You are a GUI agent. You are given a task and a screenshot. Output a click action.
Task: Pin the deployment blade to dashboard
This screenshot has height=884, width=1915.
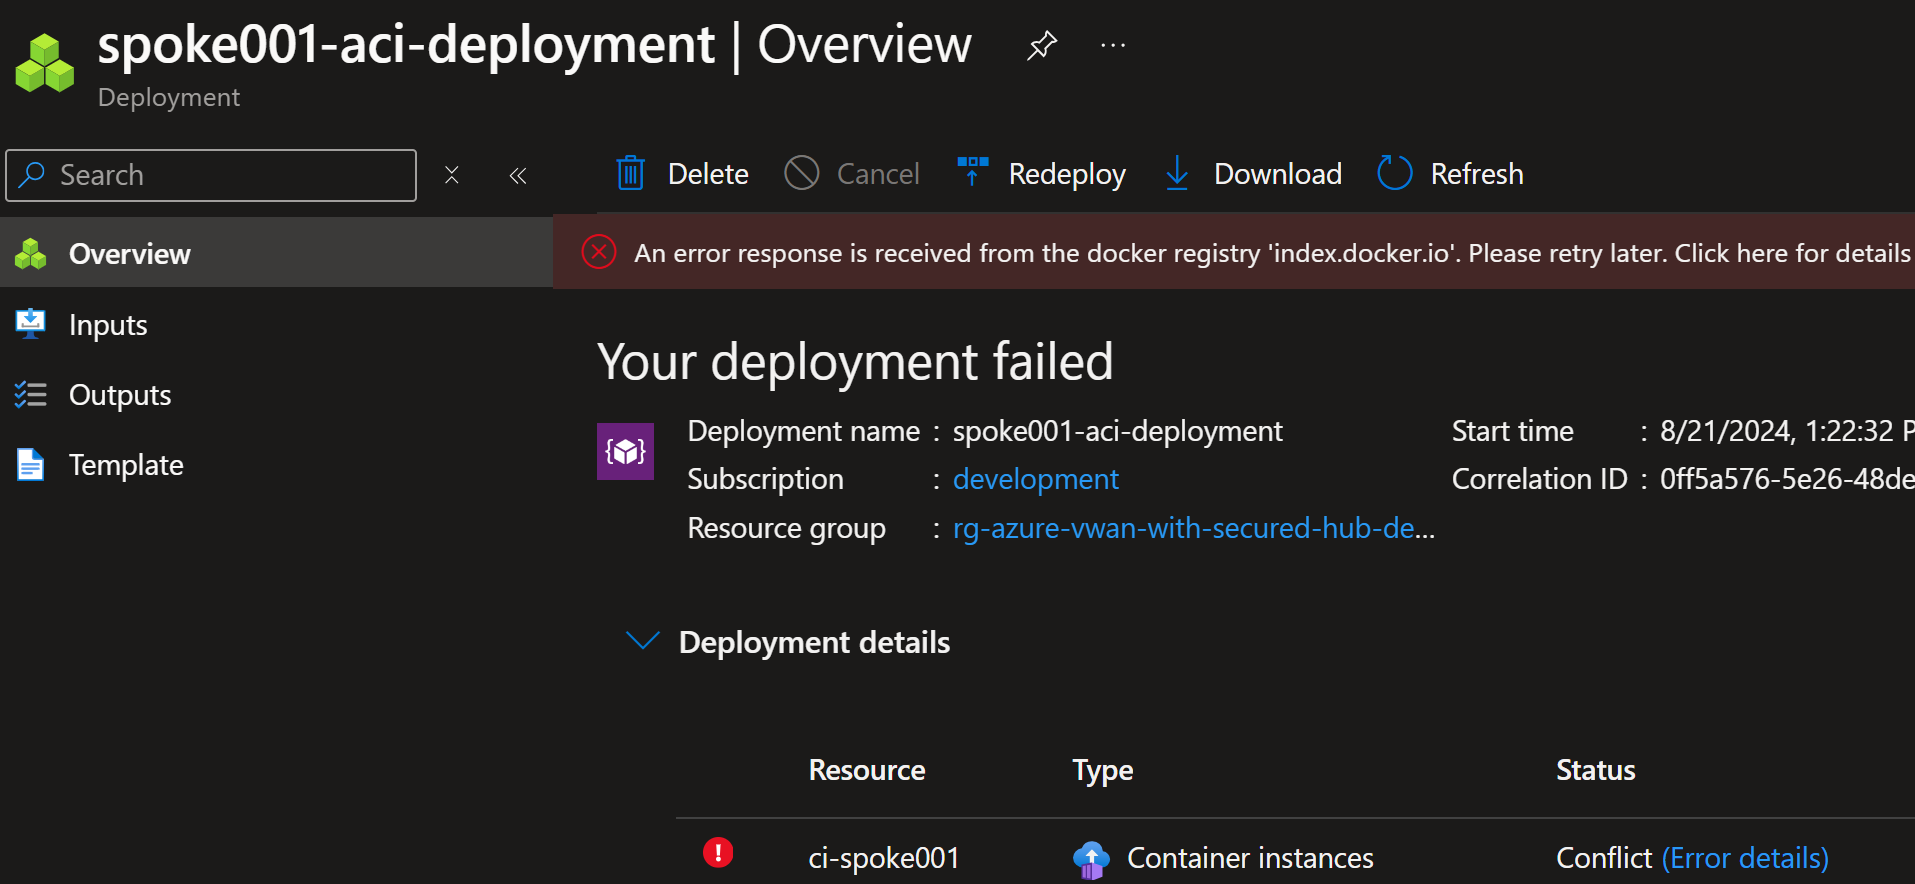tap(1041, 46)
